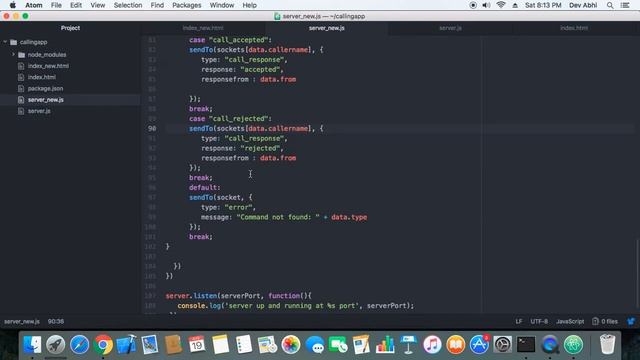The image size is (640, 360).
Task: Select the server_new.js editor tab
Action: [327, 28]
